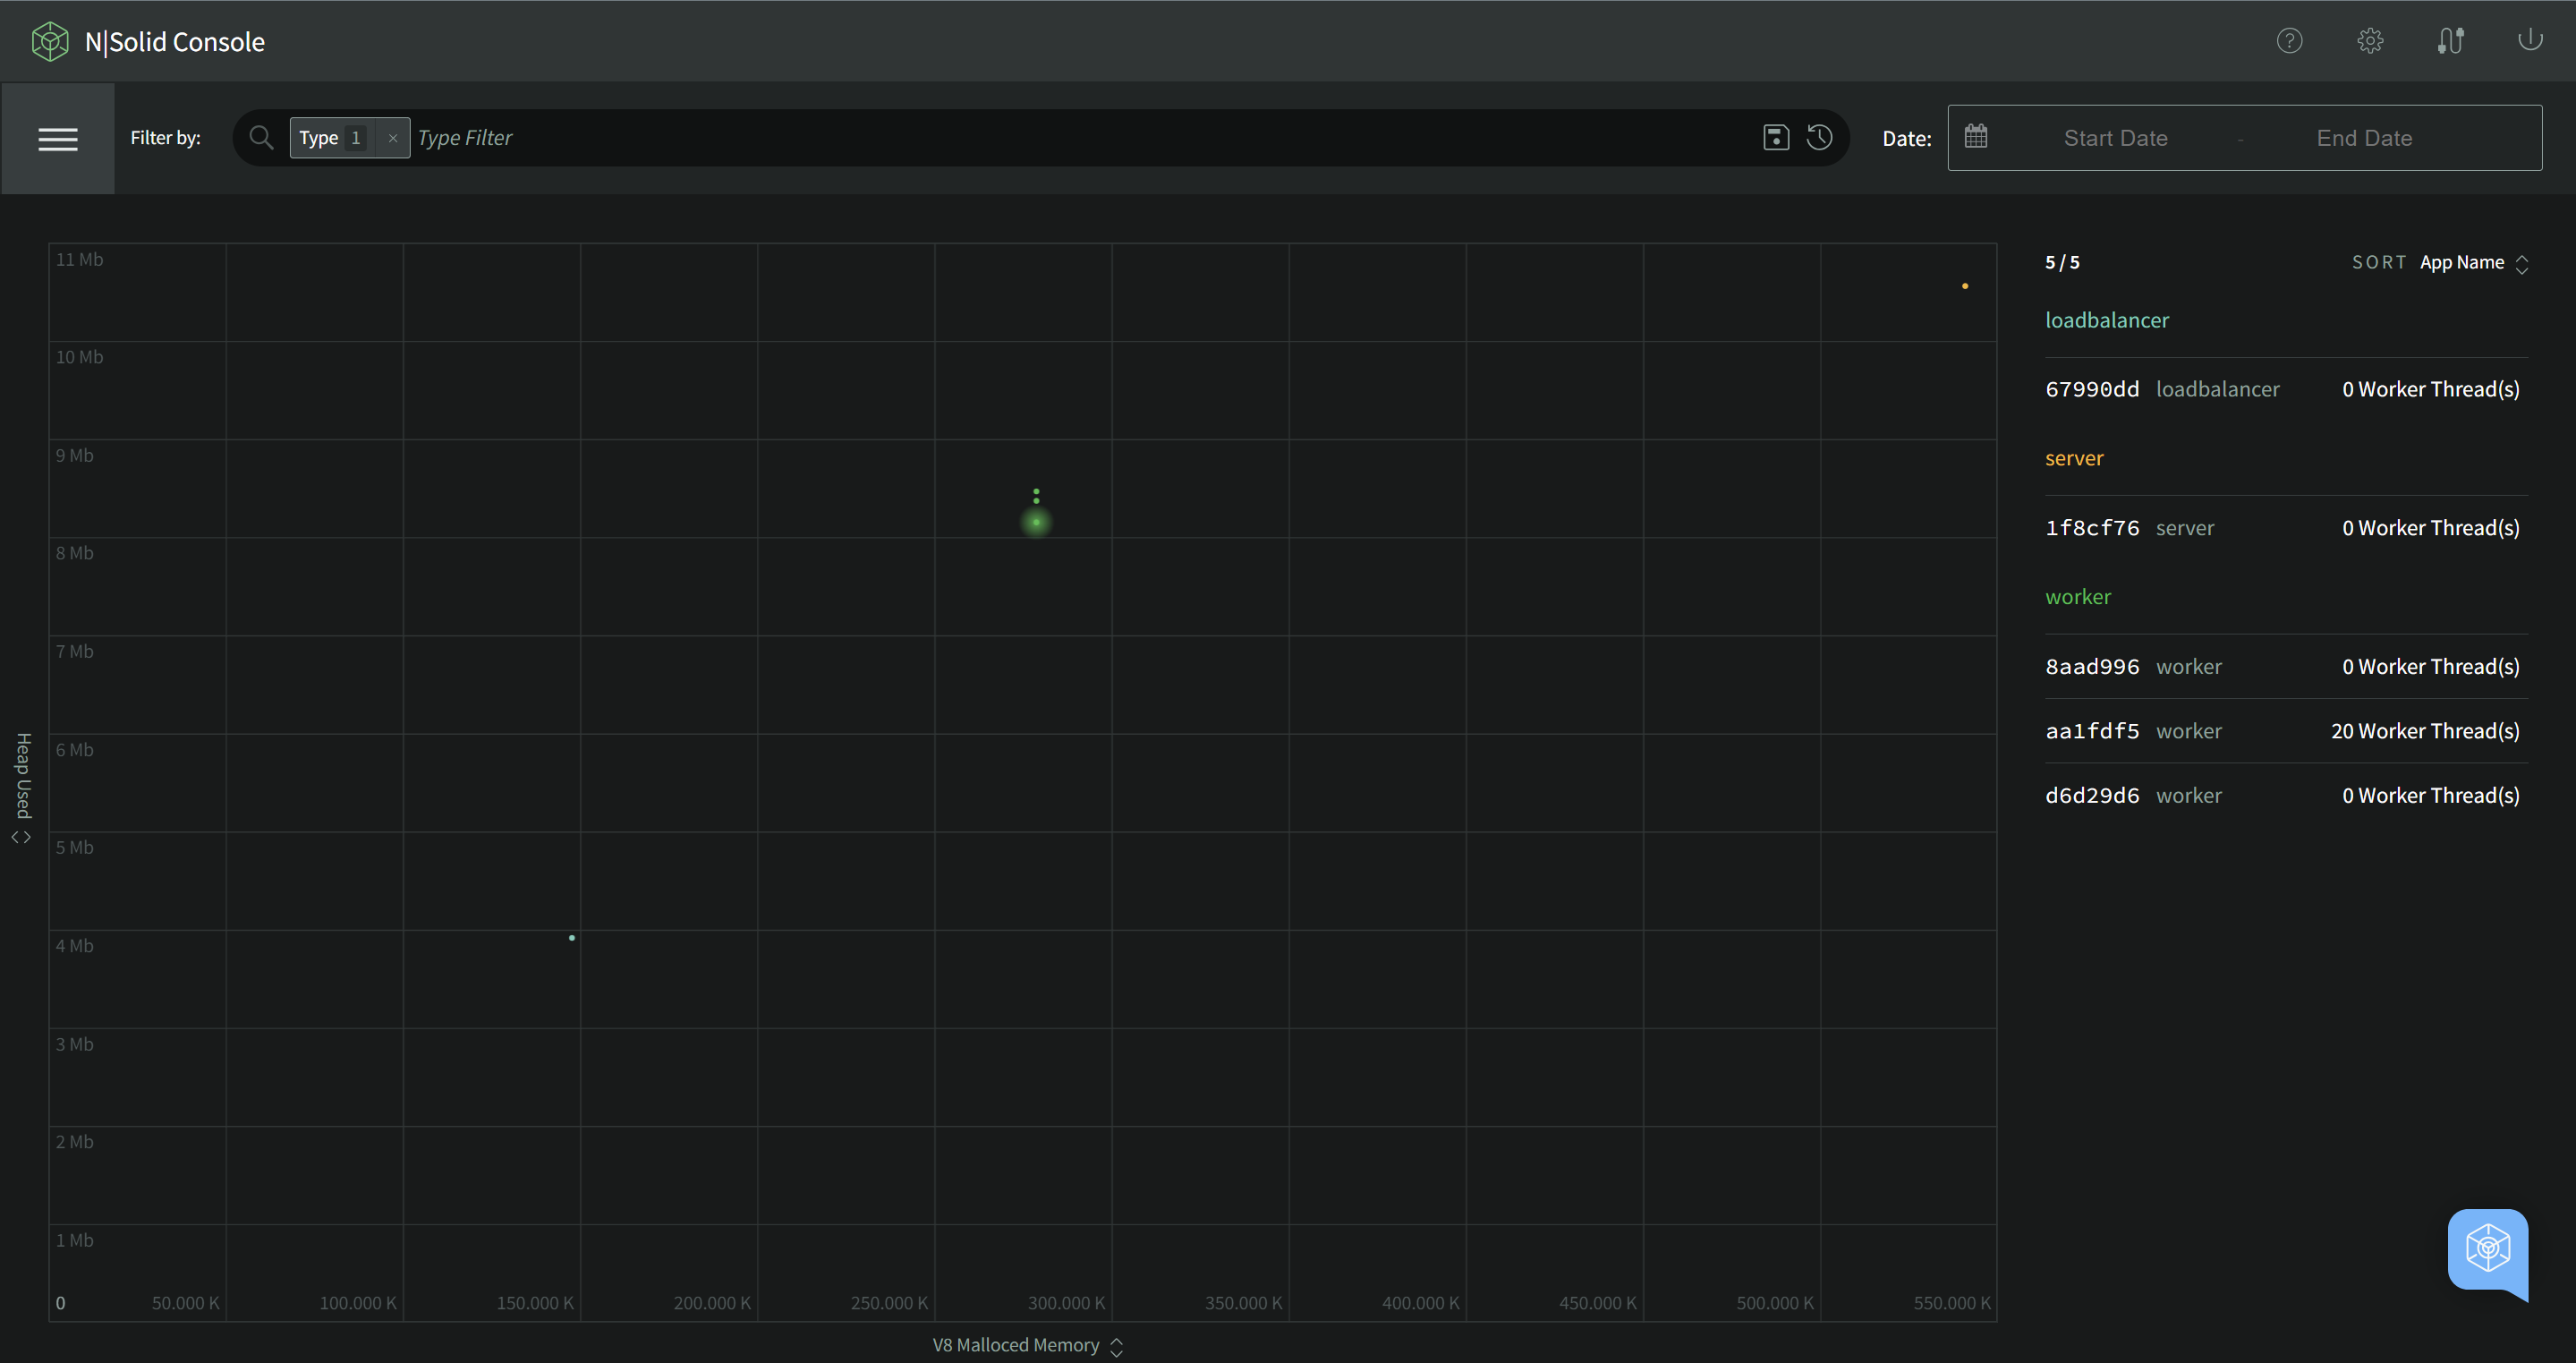Click the N|Solid cube logo
The image size is (2576, 1363).
pos(50,41)
